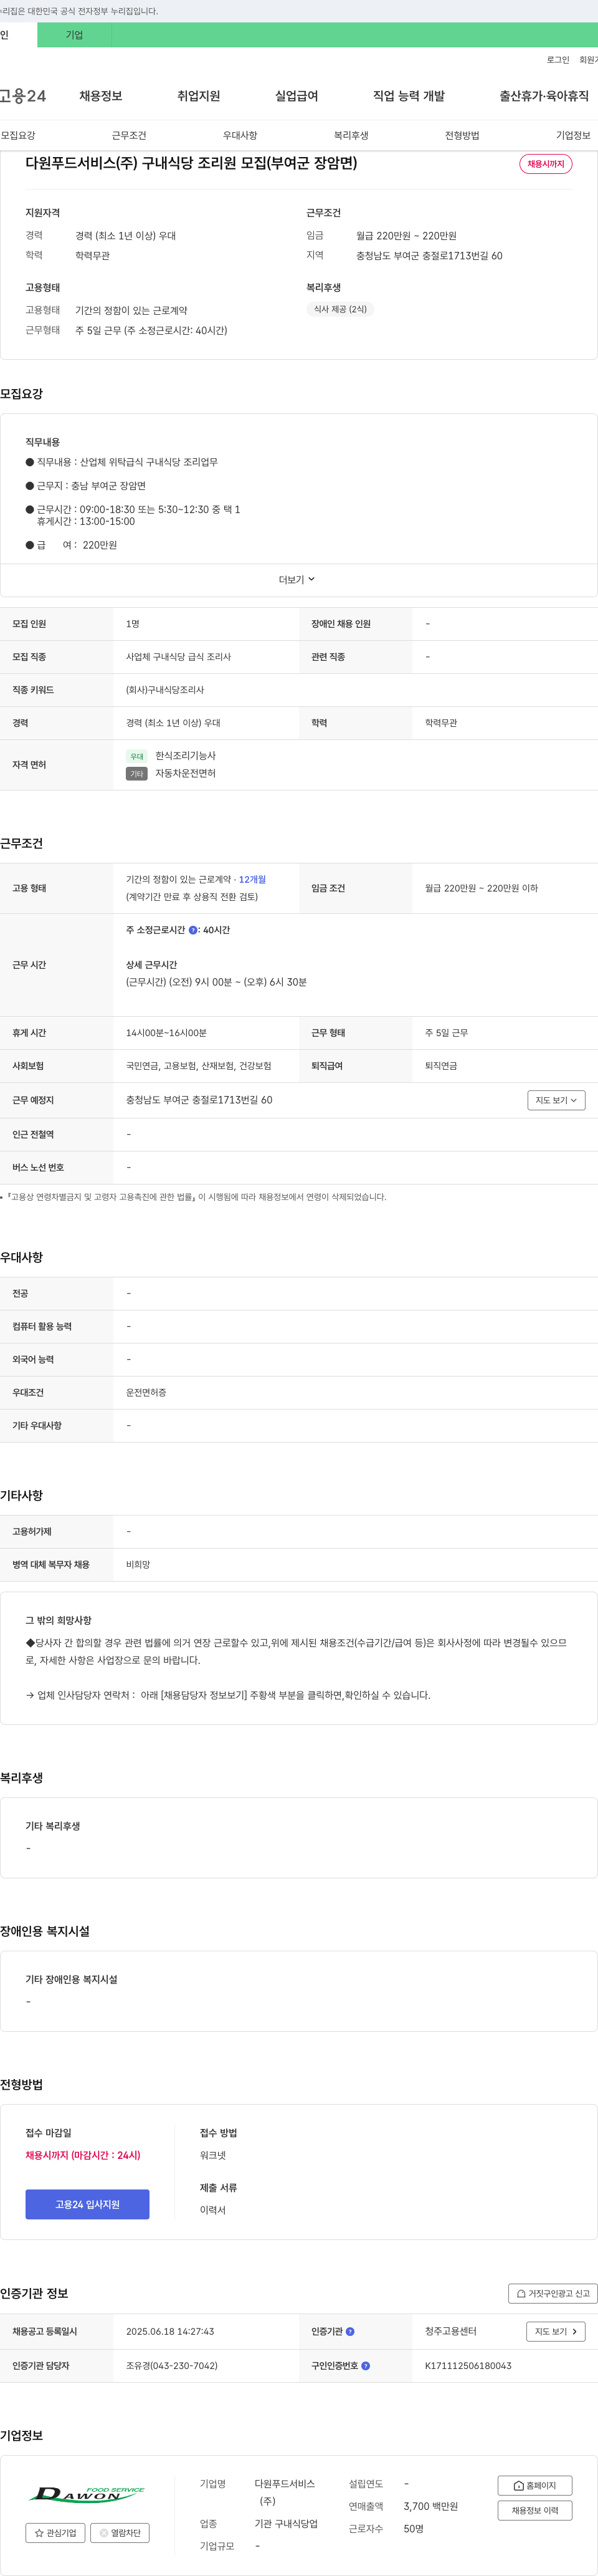598x2576 pixels.
Task: Click the 채용시까지 status badge
Action: [x=546, y=164]
